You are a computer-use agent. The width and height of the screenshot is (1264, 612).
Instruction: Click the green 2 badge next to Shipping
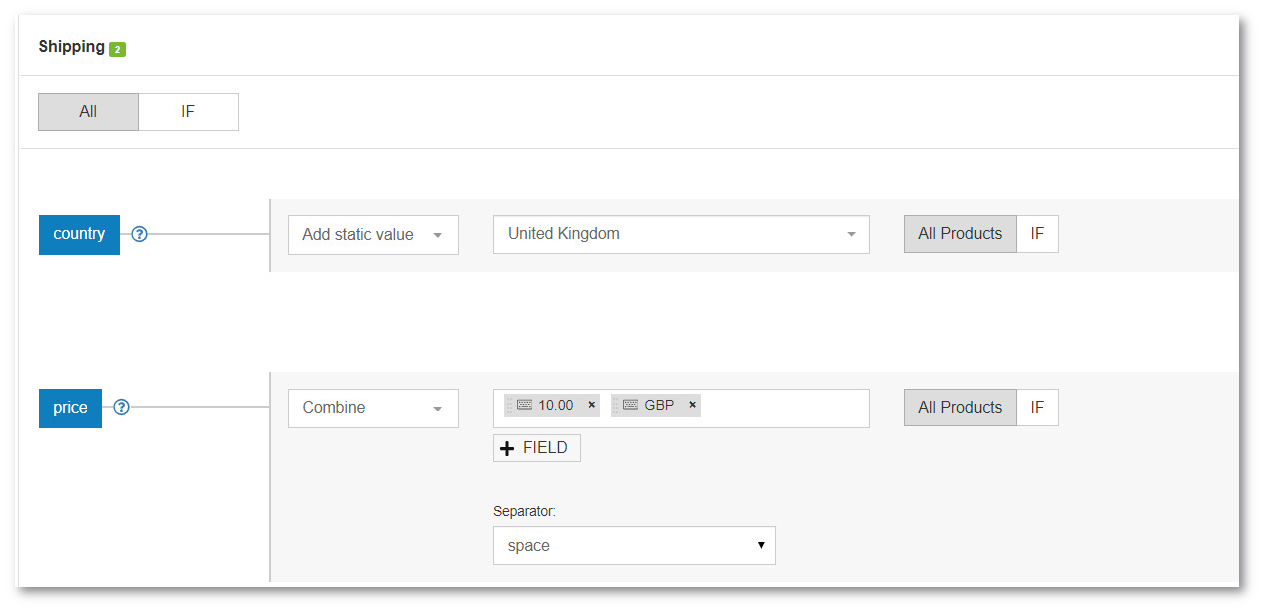[120, 47]
